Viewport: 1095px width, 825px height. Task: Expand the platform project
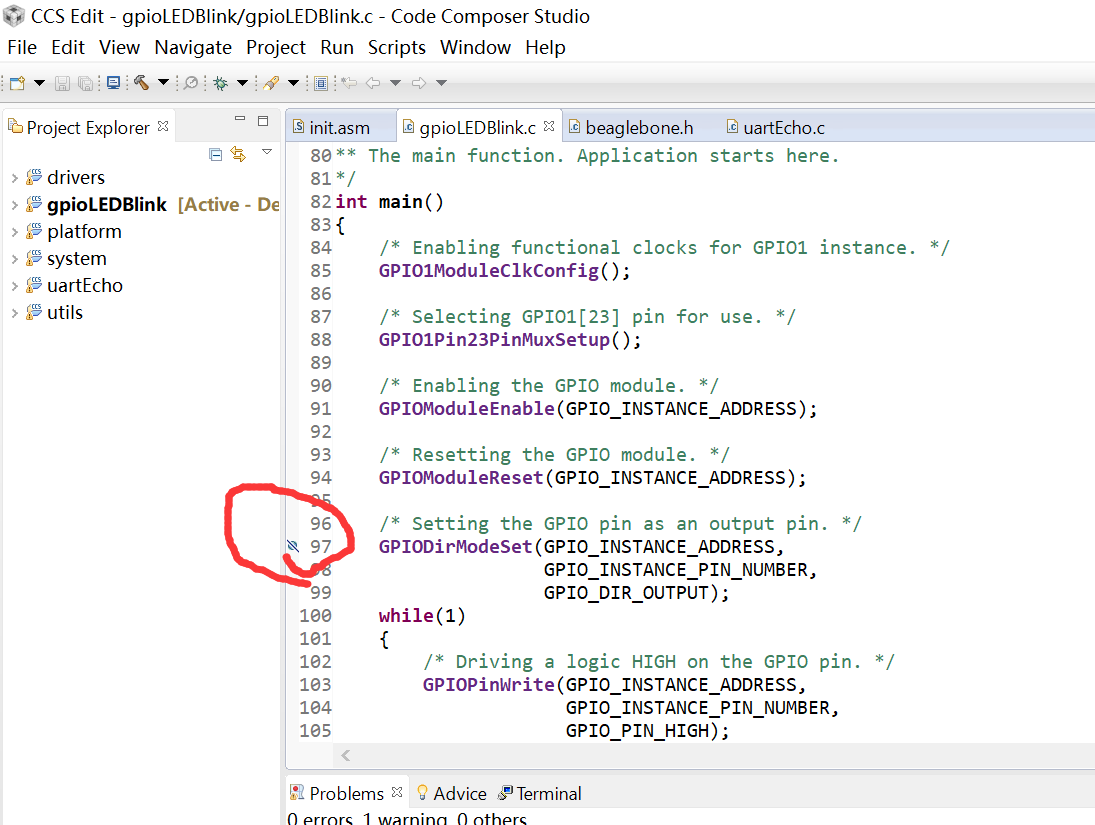14,232
